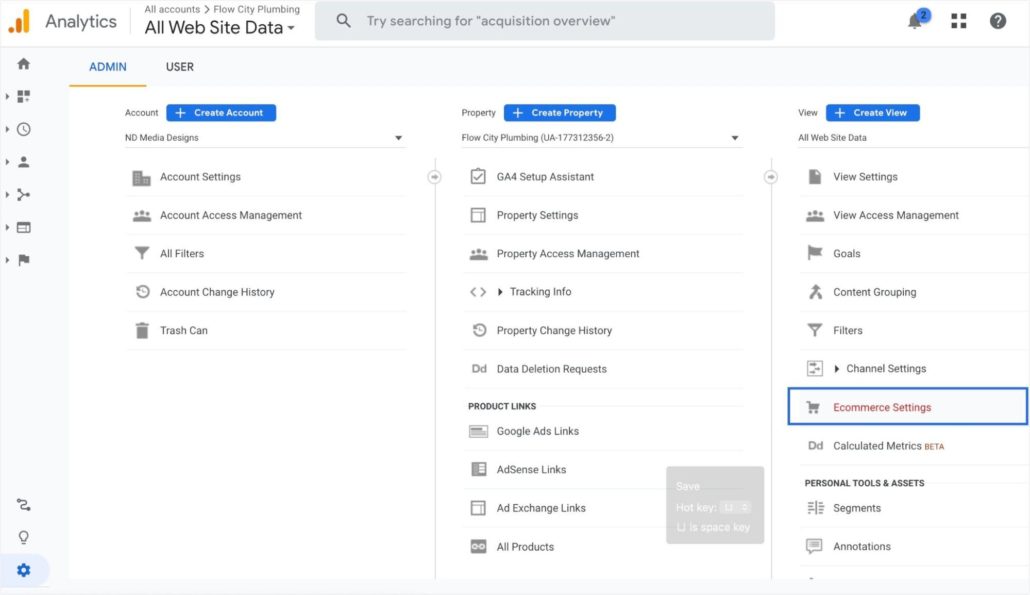Viewport: 1030px width, 595px height.
Task: Open Realtime clock icon in sidebar
Action: [24, 129]
